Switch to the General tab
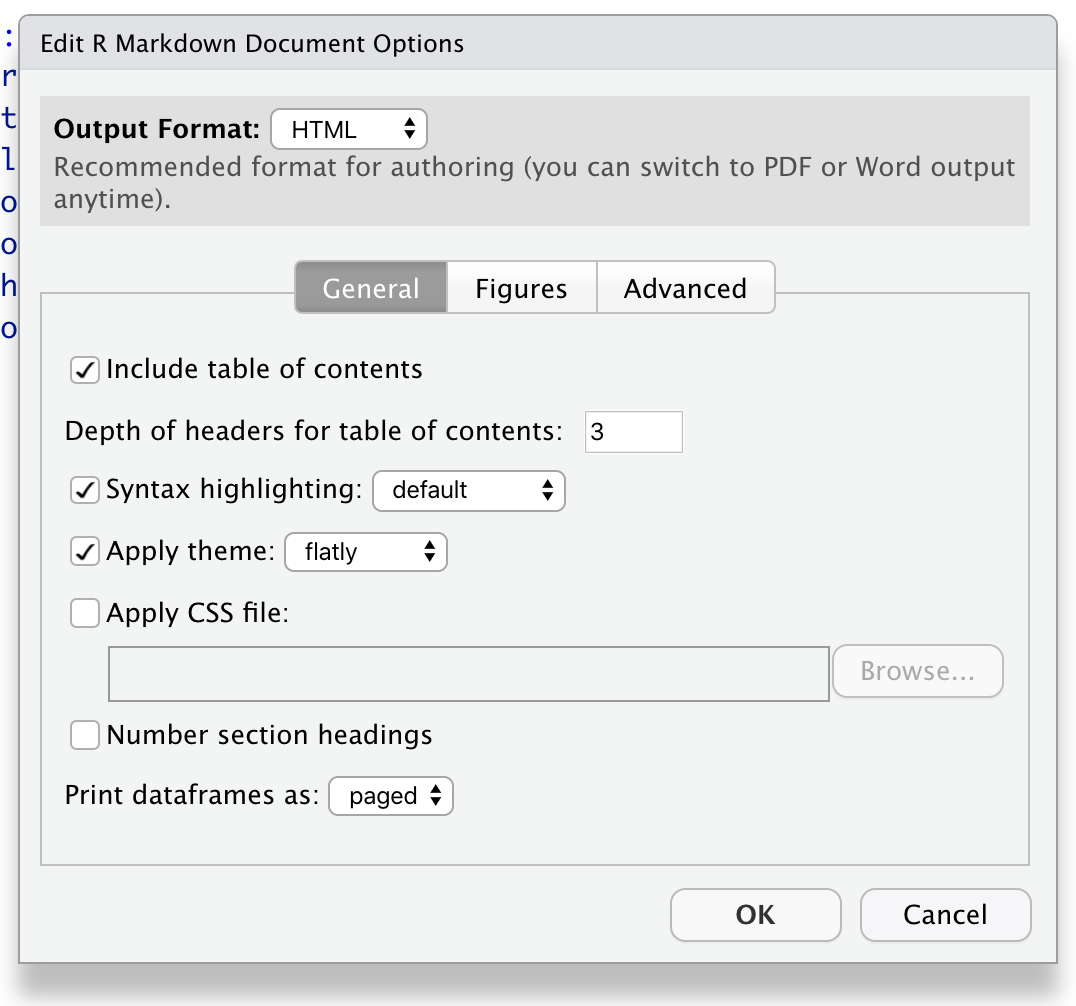 (371, 289)
